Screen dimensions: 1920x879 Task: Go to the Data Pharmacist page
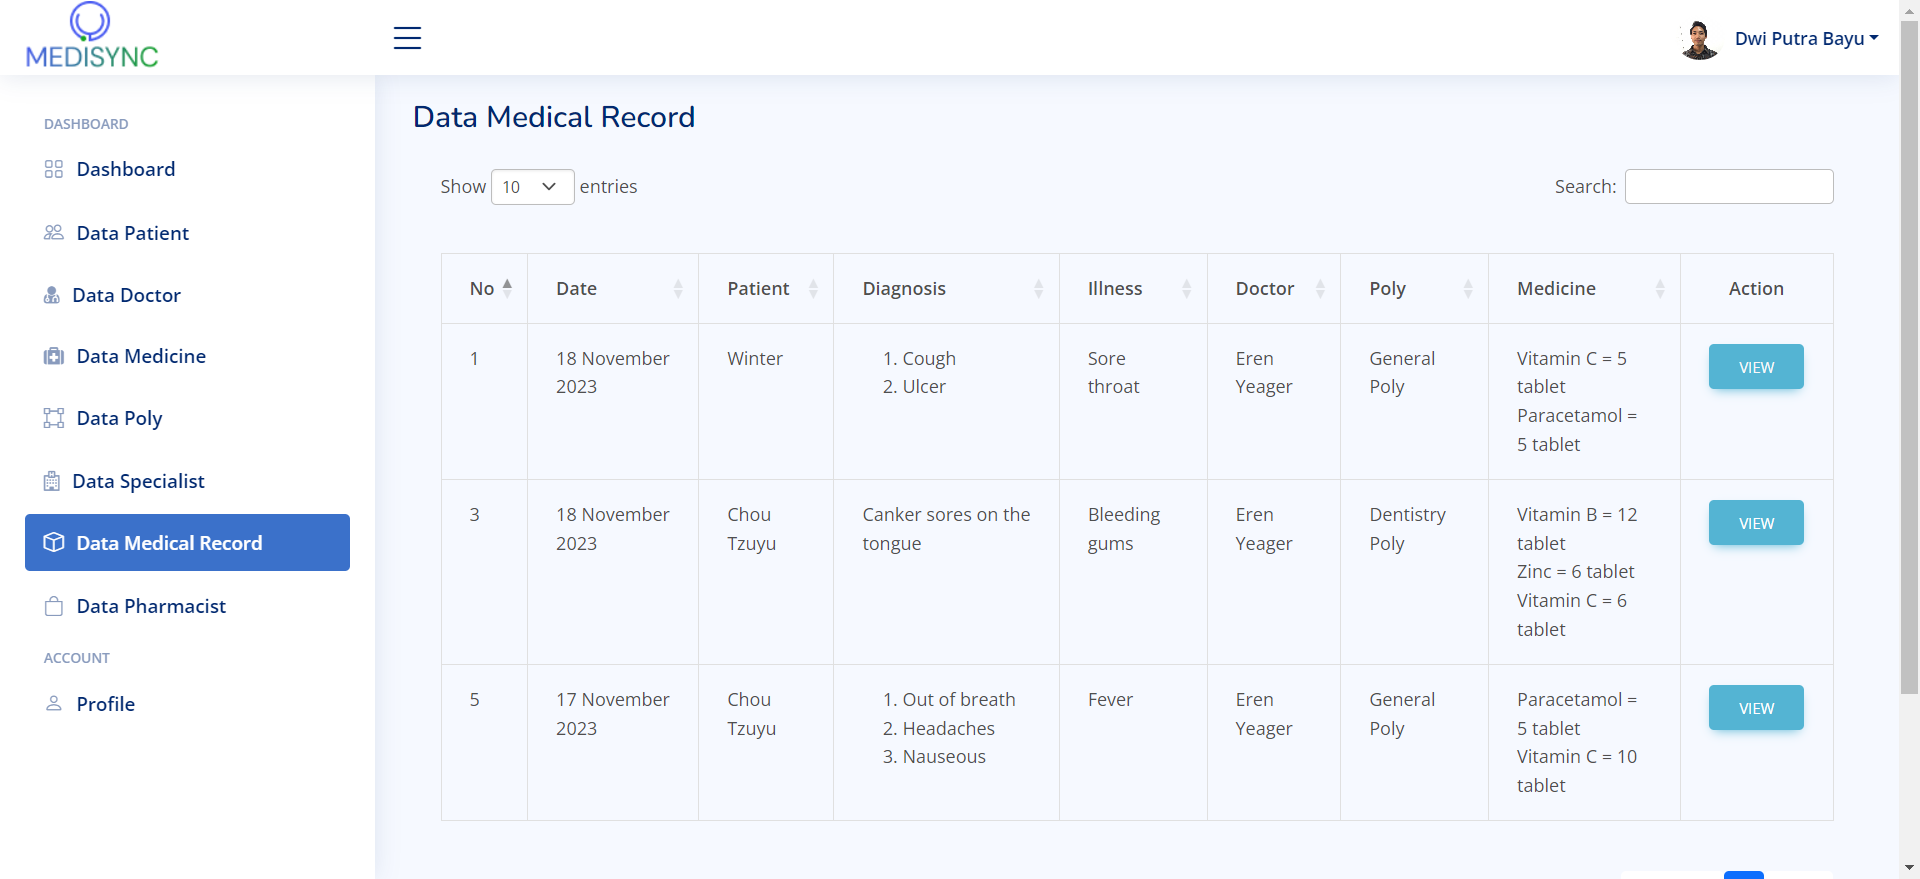pos(151,606)
